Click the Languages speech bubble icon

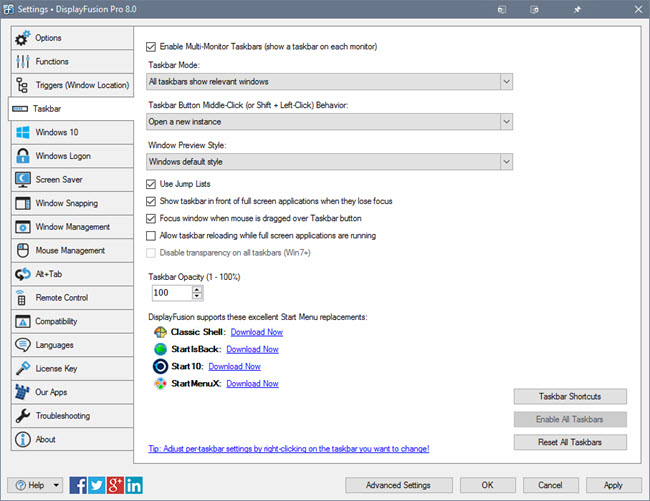(22, 345)
